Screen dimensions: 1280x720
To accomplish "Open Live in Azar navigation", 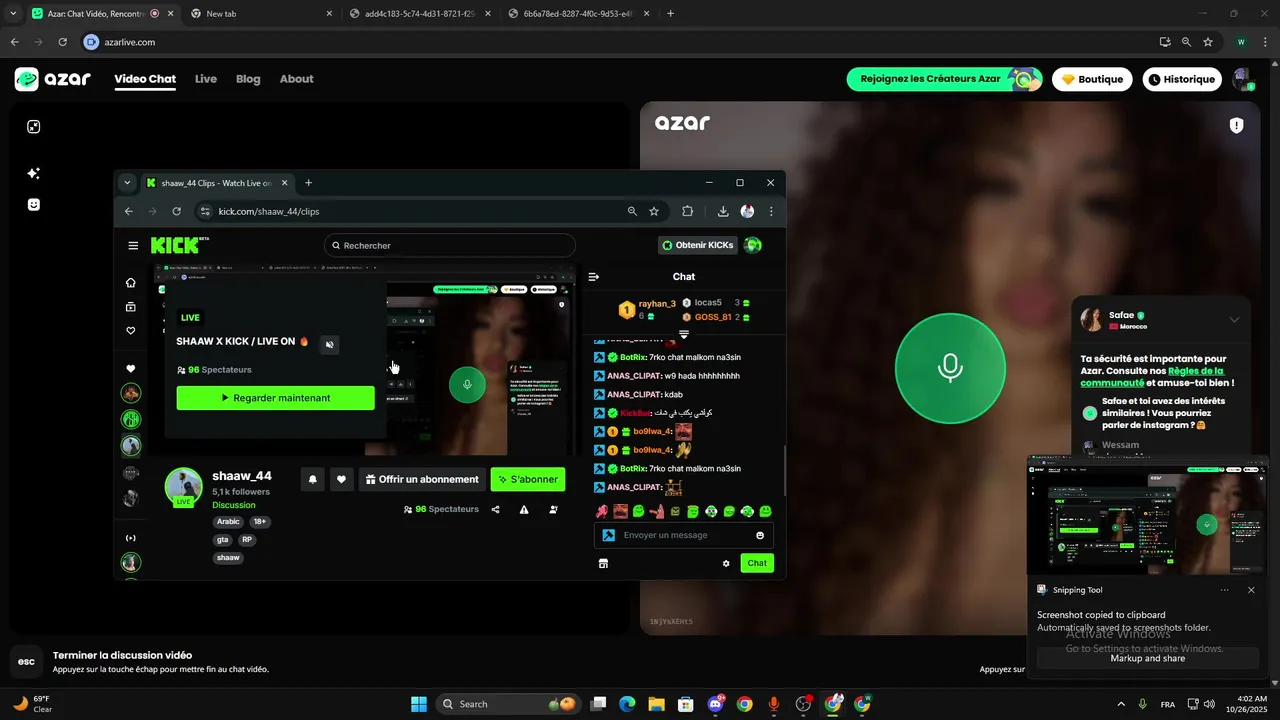I will coord(206,79).
